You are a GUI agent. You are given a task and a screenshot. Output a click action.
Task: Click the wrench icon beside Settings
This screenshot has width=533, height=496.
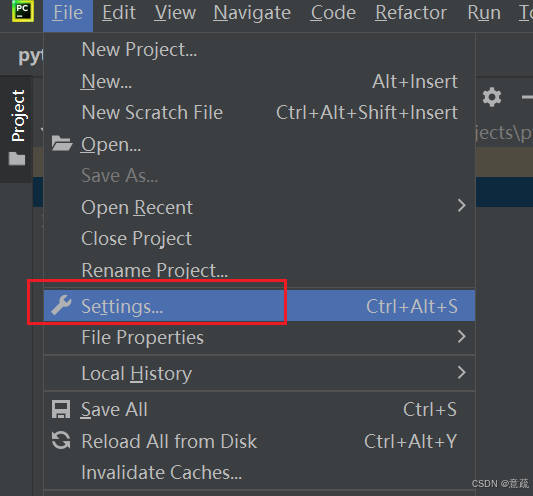pyautogui.click(x=61, y=305)
